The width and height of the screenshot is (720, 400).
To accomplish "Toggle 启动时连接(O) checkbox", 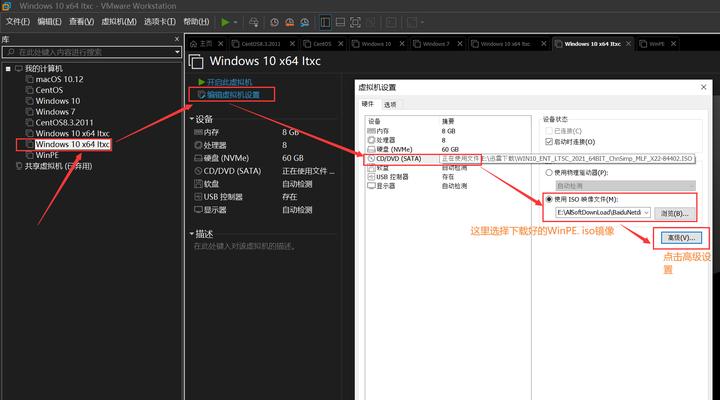I will click(x=549, y=142).
